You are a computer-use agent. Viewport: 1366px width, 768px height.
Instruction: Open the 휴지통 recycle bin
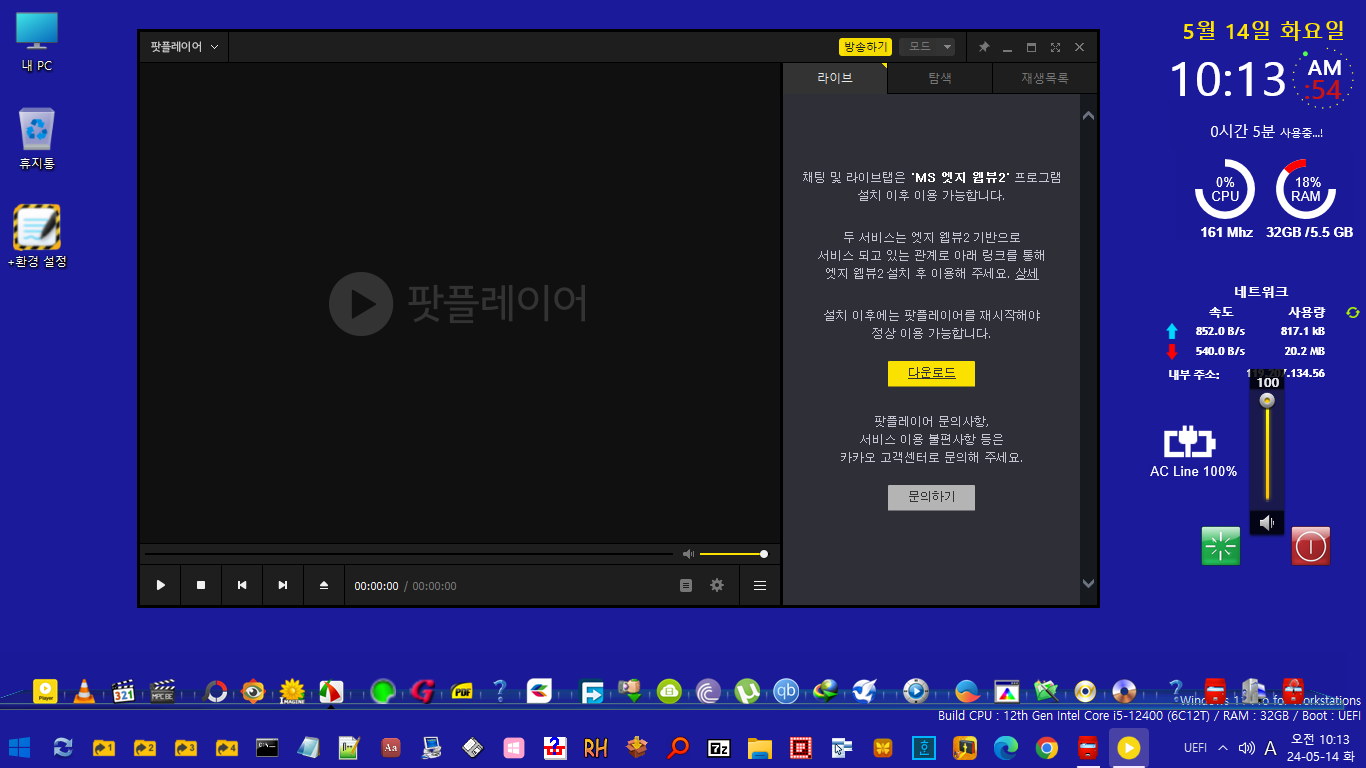point(37,139)
